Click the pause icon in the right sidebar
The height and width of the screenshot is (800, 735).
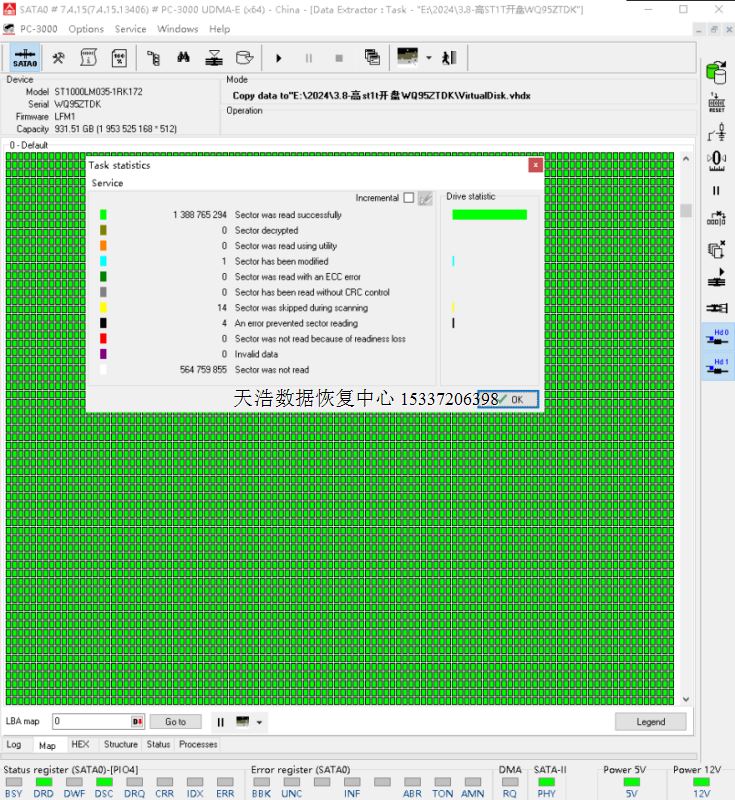(716, 190)
